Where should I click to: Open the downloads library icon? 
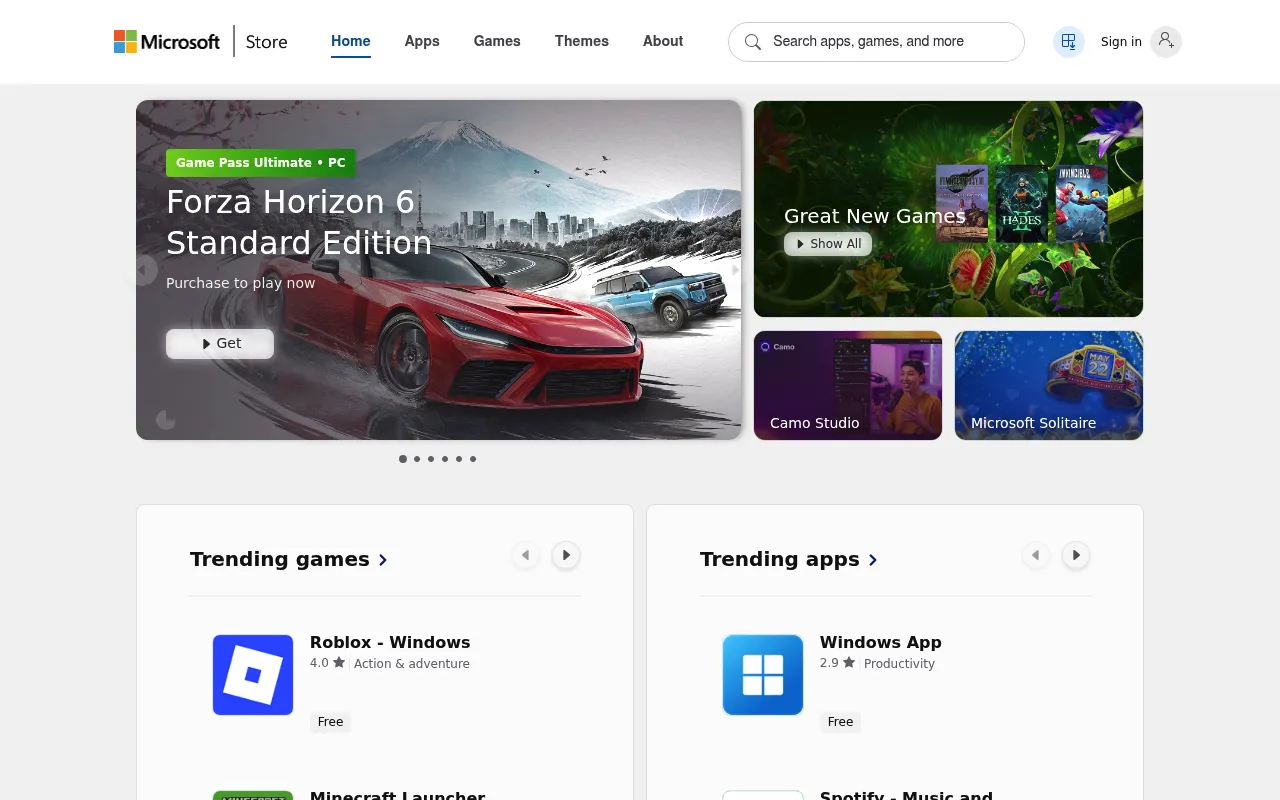[x=1069, y=42]
